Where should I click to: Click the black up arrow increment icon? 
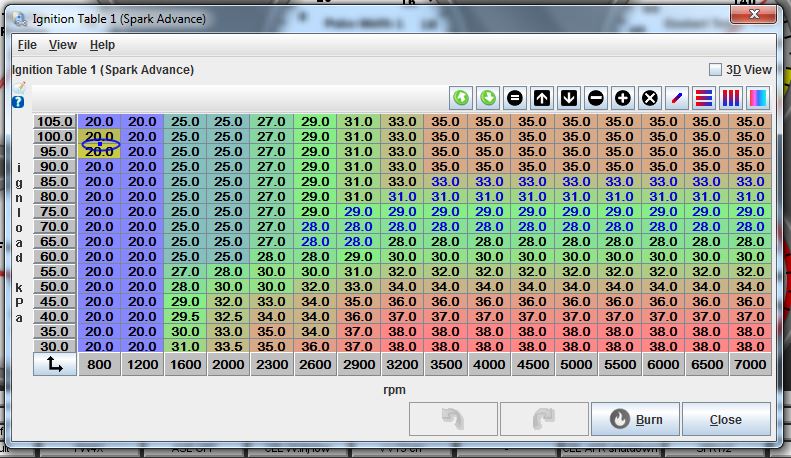[x=542, y=98]
